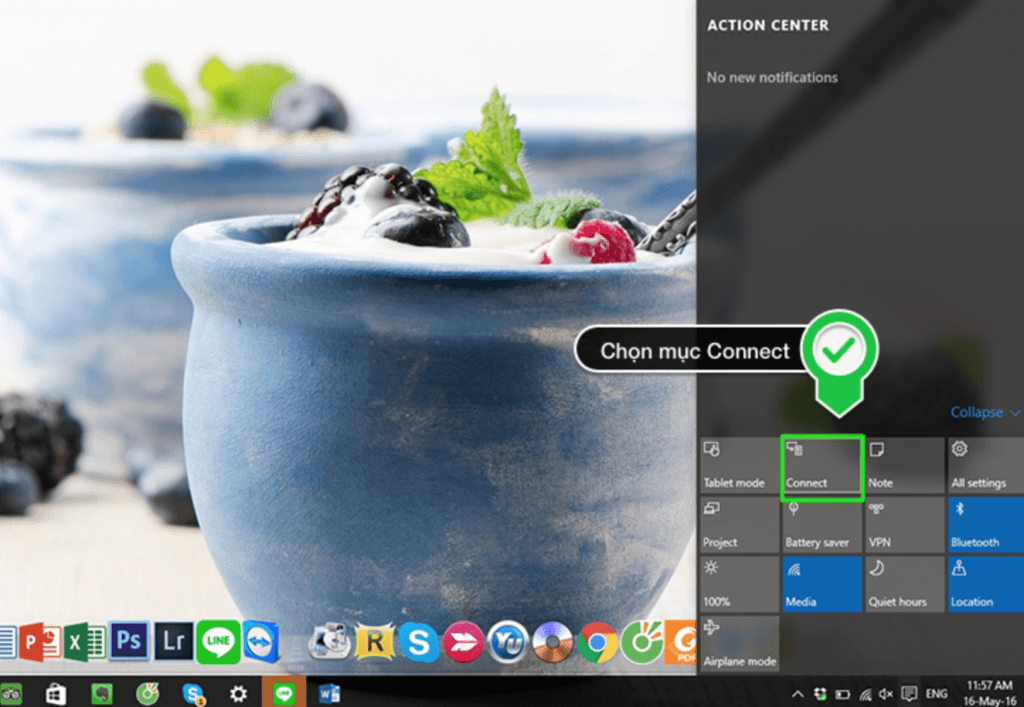1024x707 pixels.
Task: Open TripAdvisor owl taskbar icon
Action: (10, 693)
